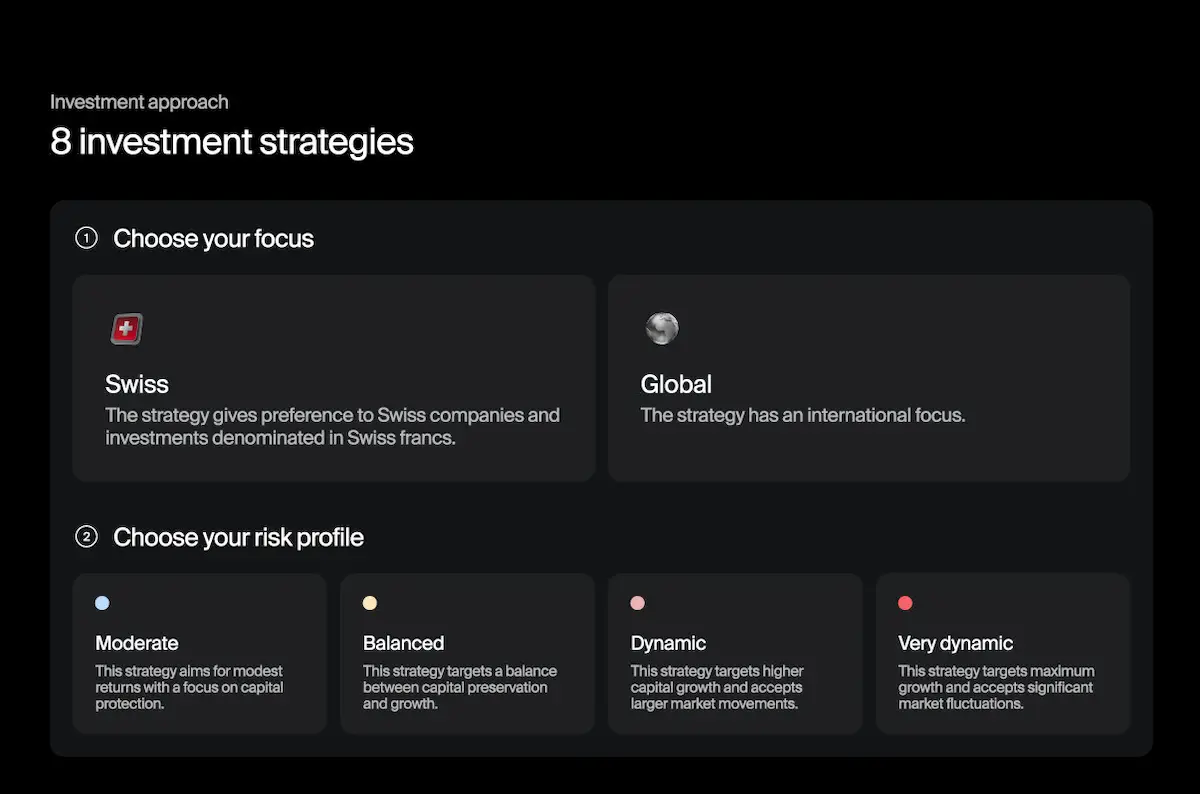
Task: Click the step 1 circled number icon
Action: [87, 238]
